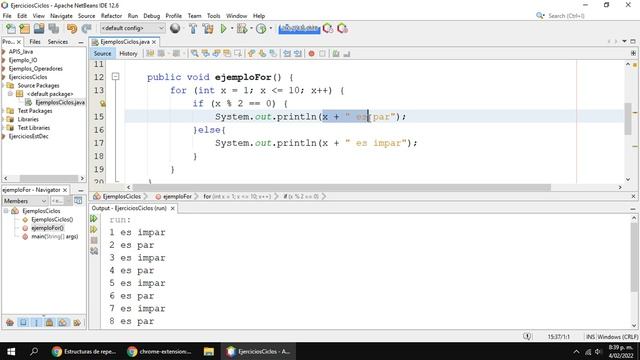Open the Run Project dropdown arrow
This screenshot has height=360, width=640.
click(x=232, y=29)
